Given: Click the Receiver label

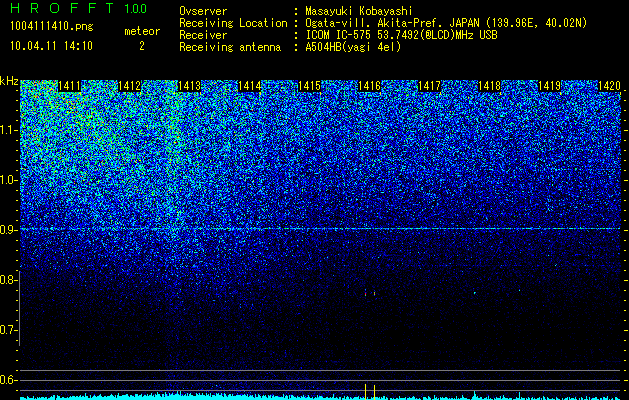Looking at the screenshot, I should tap(203, 35).
